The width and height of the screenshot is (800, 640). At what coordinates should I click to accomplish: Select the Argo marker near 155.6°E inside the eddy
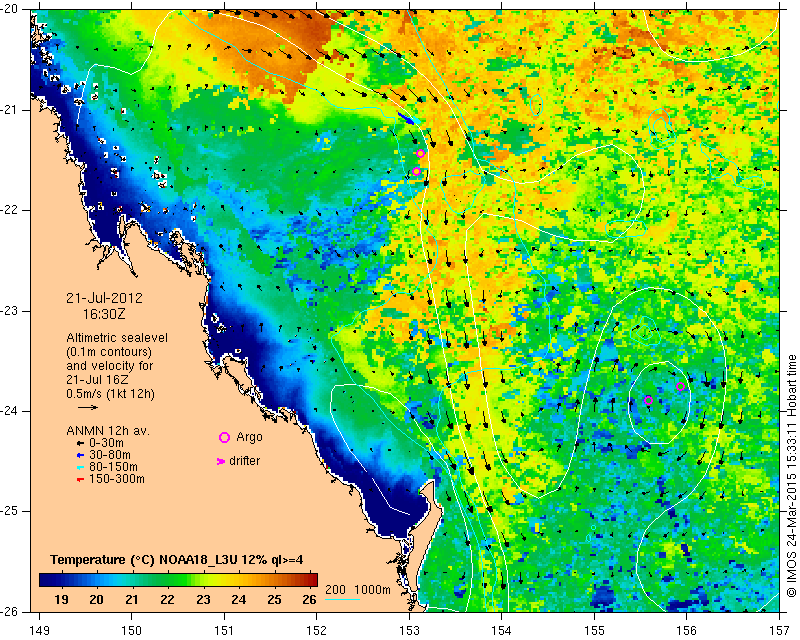[x=648, y=401]
